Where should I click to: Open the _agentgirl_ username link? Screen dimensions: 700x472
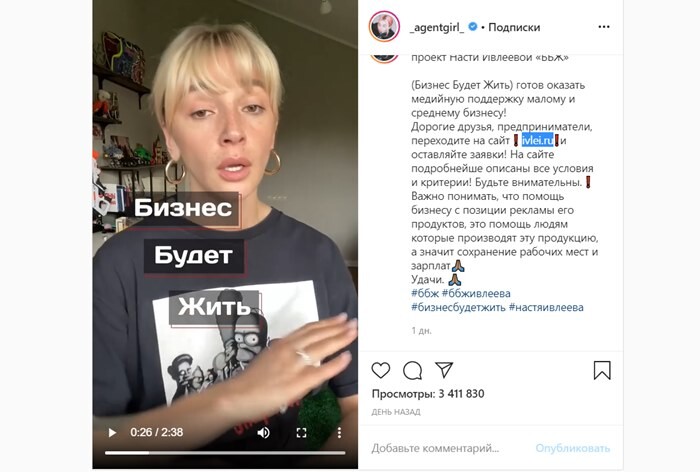[437, 27]
